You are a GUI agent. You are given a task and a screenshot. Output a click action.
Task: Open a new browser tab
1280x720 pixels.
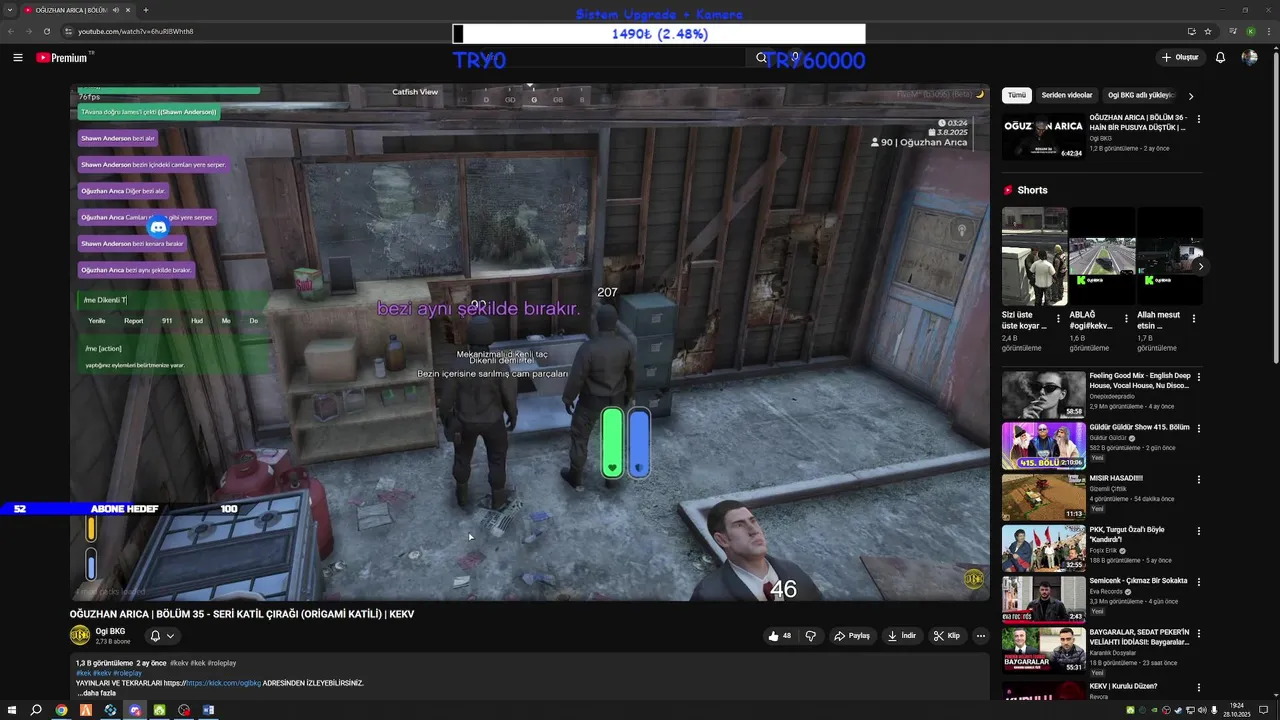coord(146,10)
